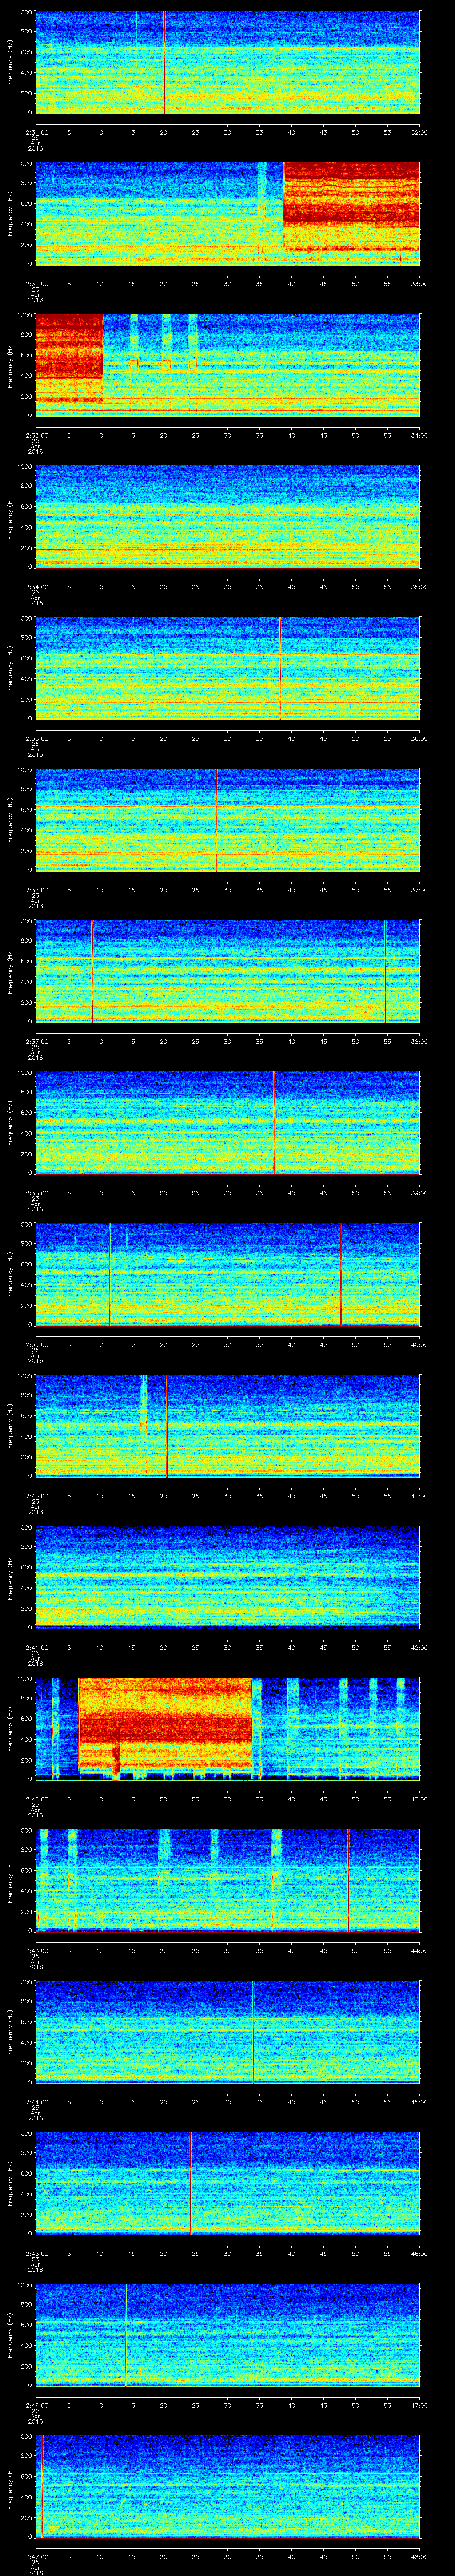Click the 41:00 end time label

(419, 1496)
